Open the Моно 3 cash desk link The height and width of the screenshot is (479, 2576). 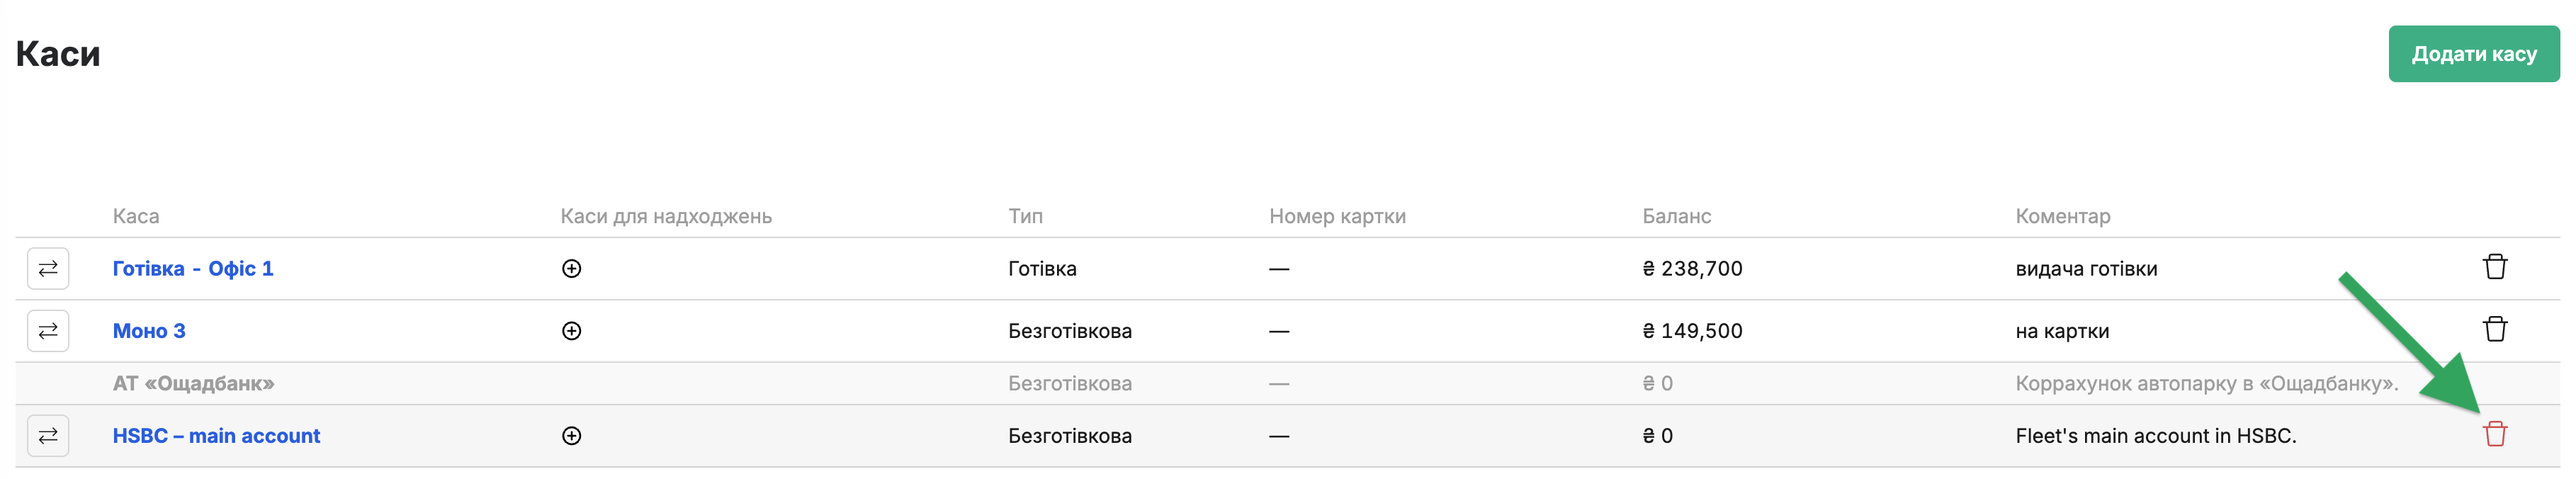coord(149,331)
